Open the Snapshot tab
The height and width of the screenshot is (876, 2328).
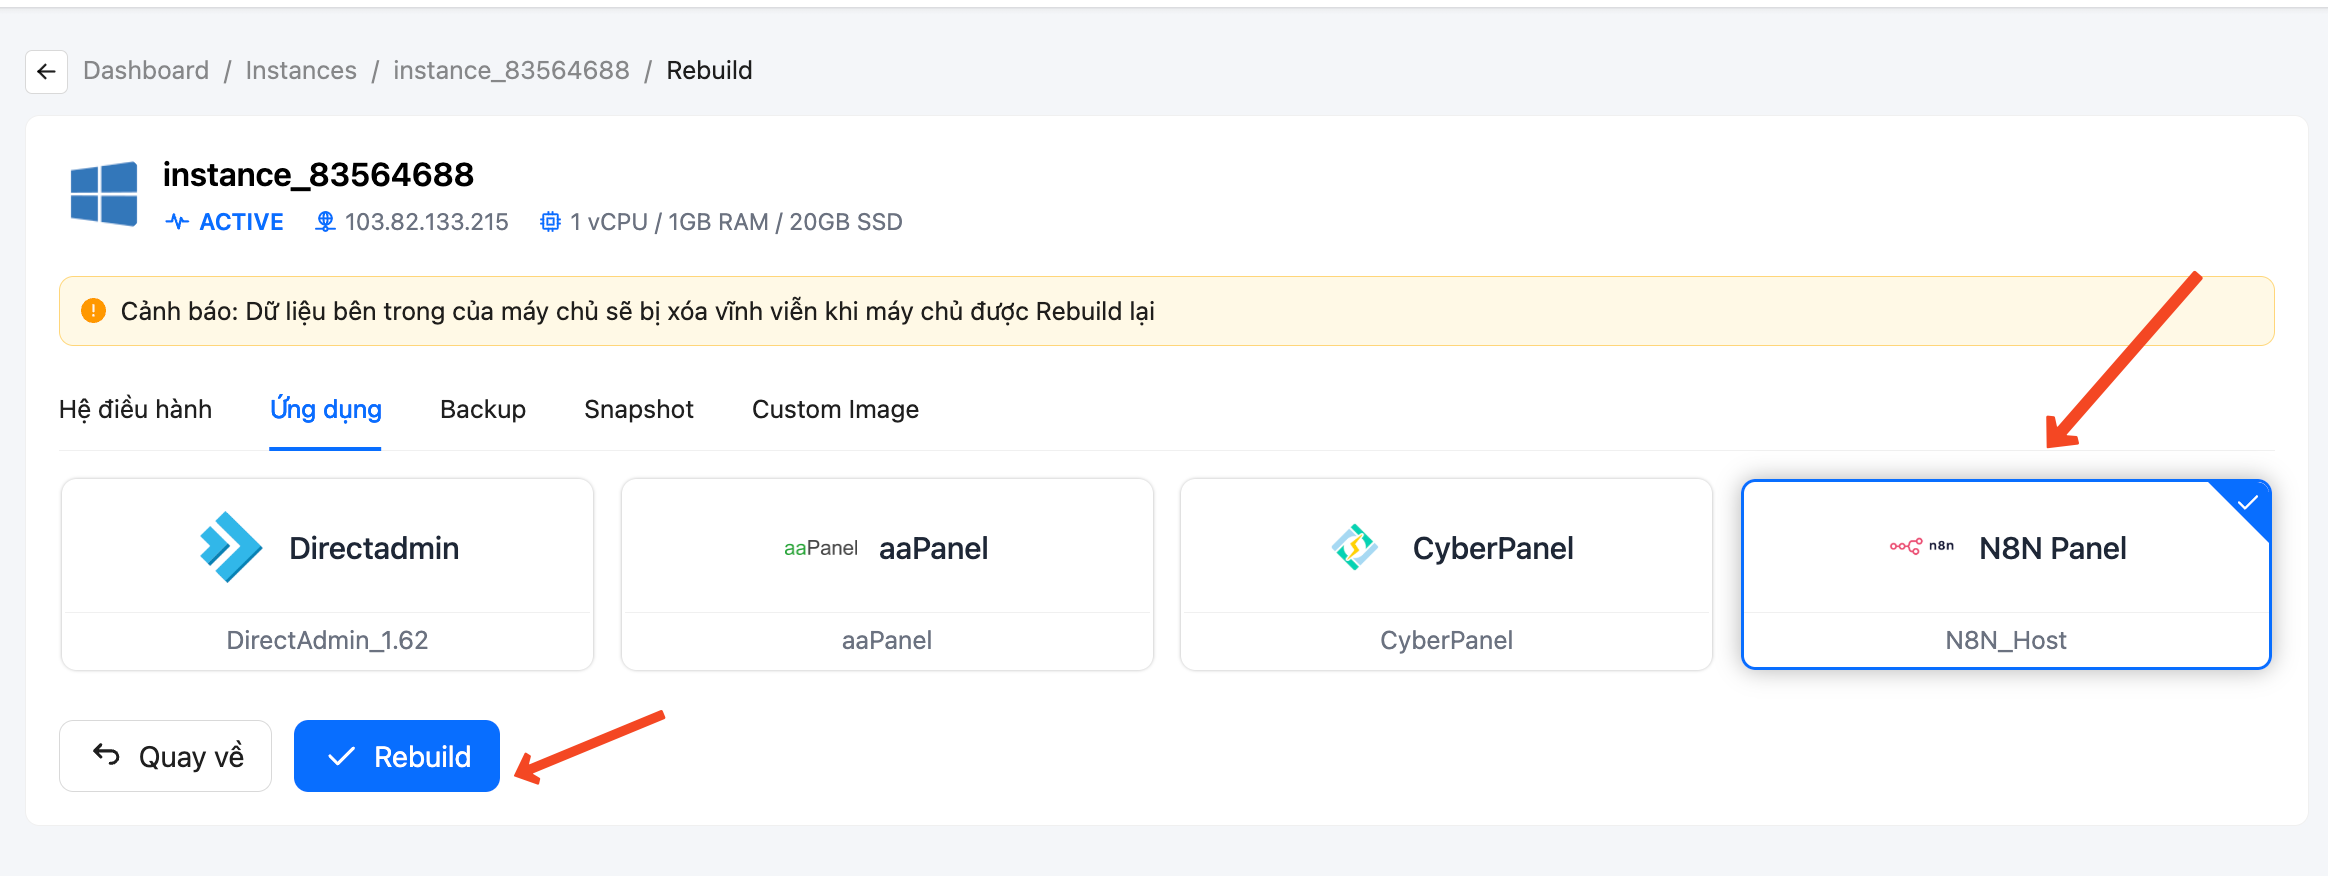click(x=639, y=409)
